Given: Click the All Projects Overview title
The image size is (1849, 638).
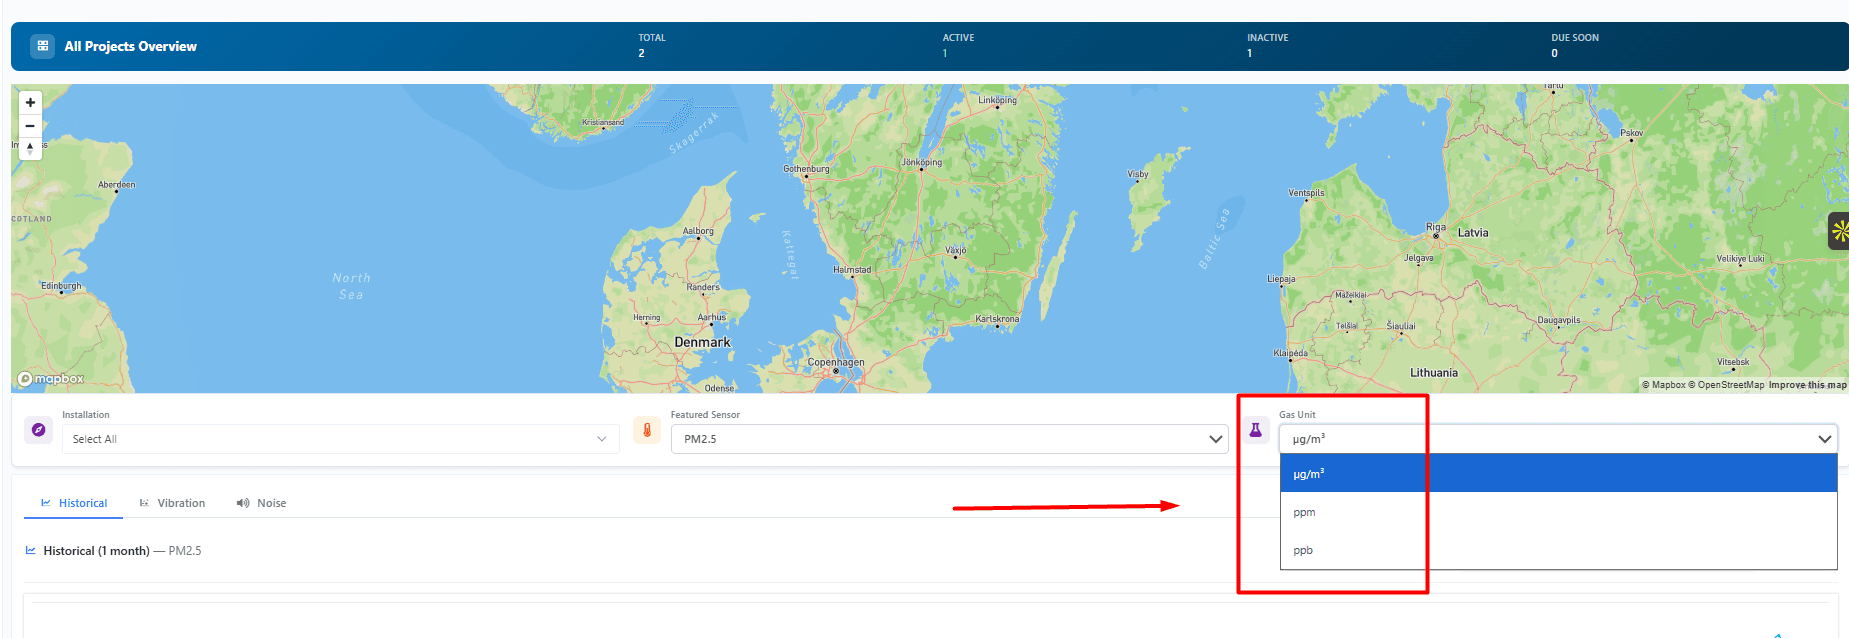Looking at the screenshot, I should [130, 46].
